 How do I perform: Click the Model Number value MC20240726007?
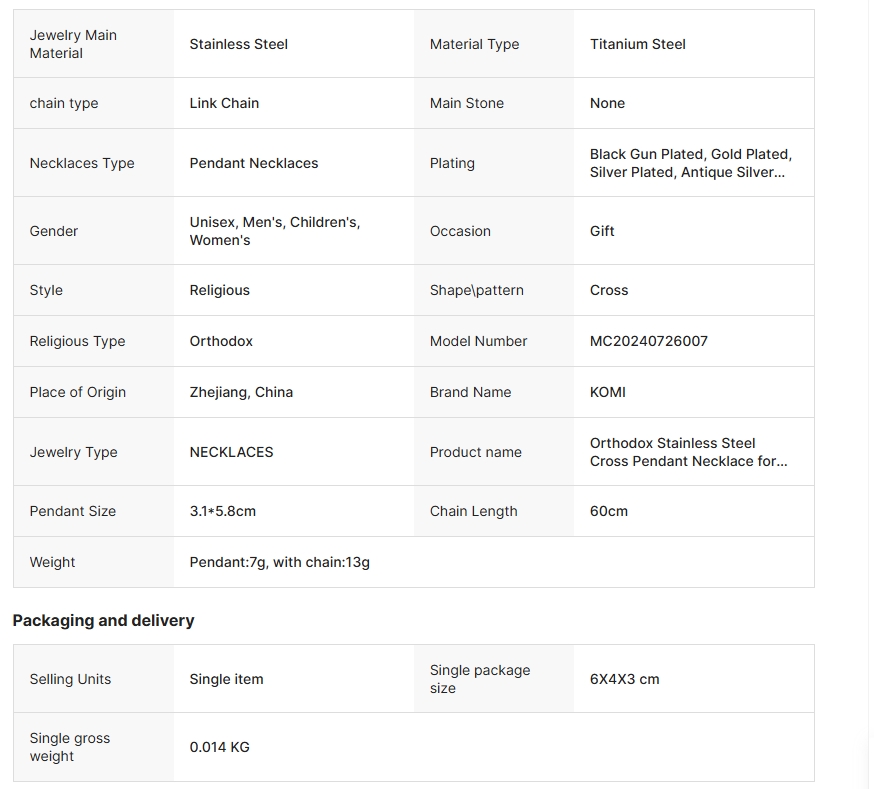(x=648, y=341)
